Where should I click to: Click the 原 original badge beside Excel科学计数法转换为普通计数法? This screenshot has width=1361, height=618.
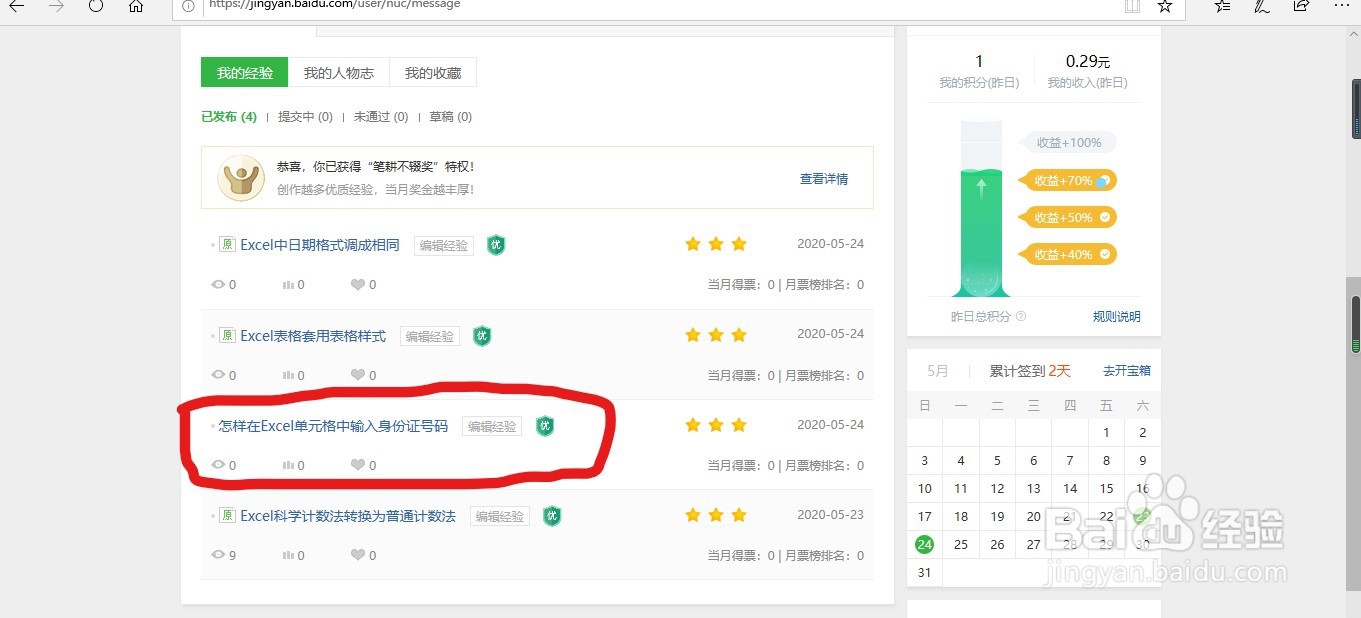(x=227, y=515)
